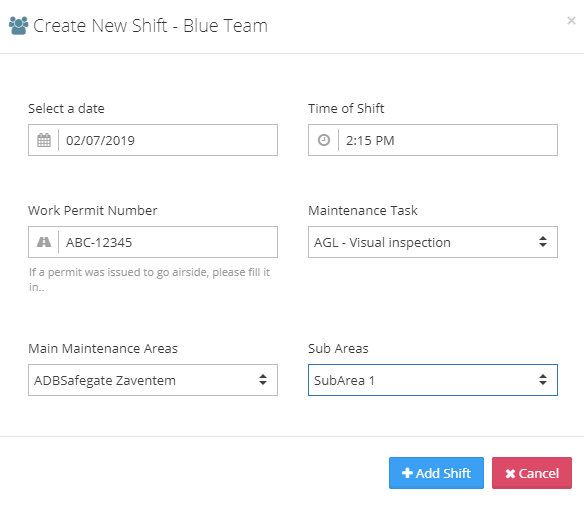The width and height of the screenshot is (584, 505).
Task: Click the Select a date label
Action: [x=66, y=108]
